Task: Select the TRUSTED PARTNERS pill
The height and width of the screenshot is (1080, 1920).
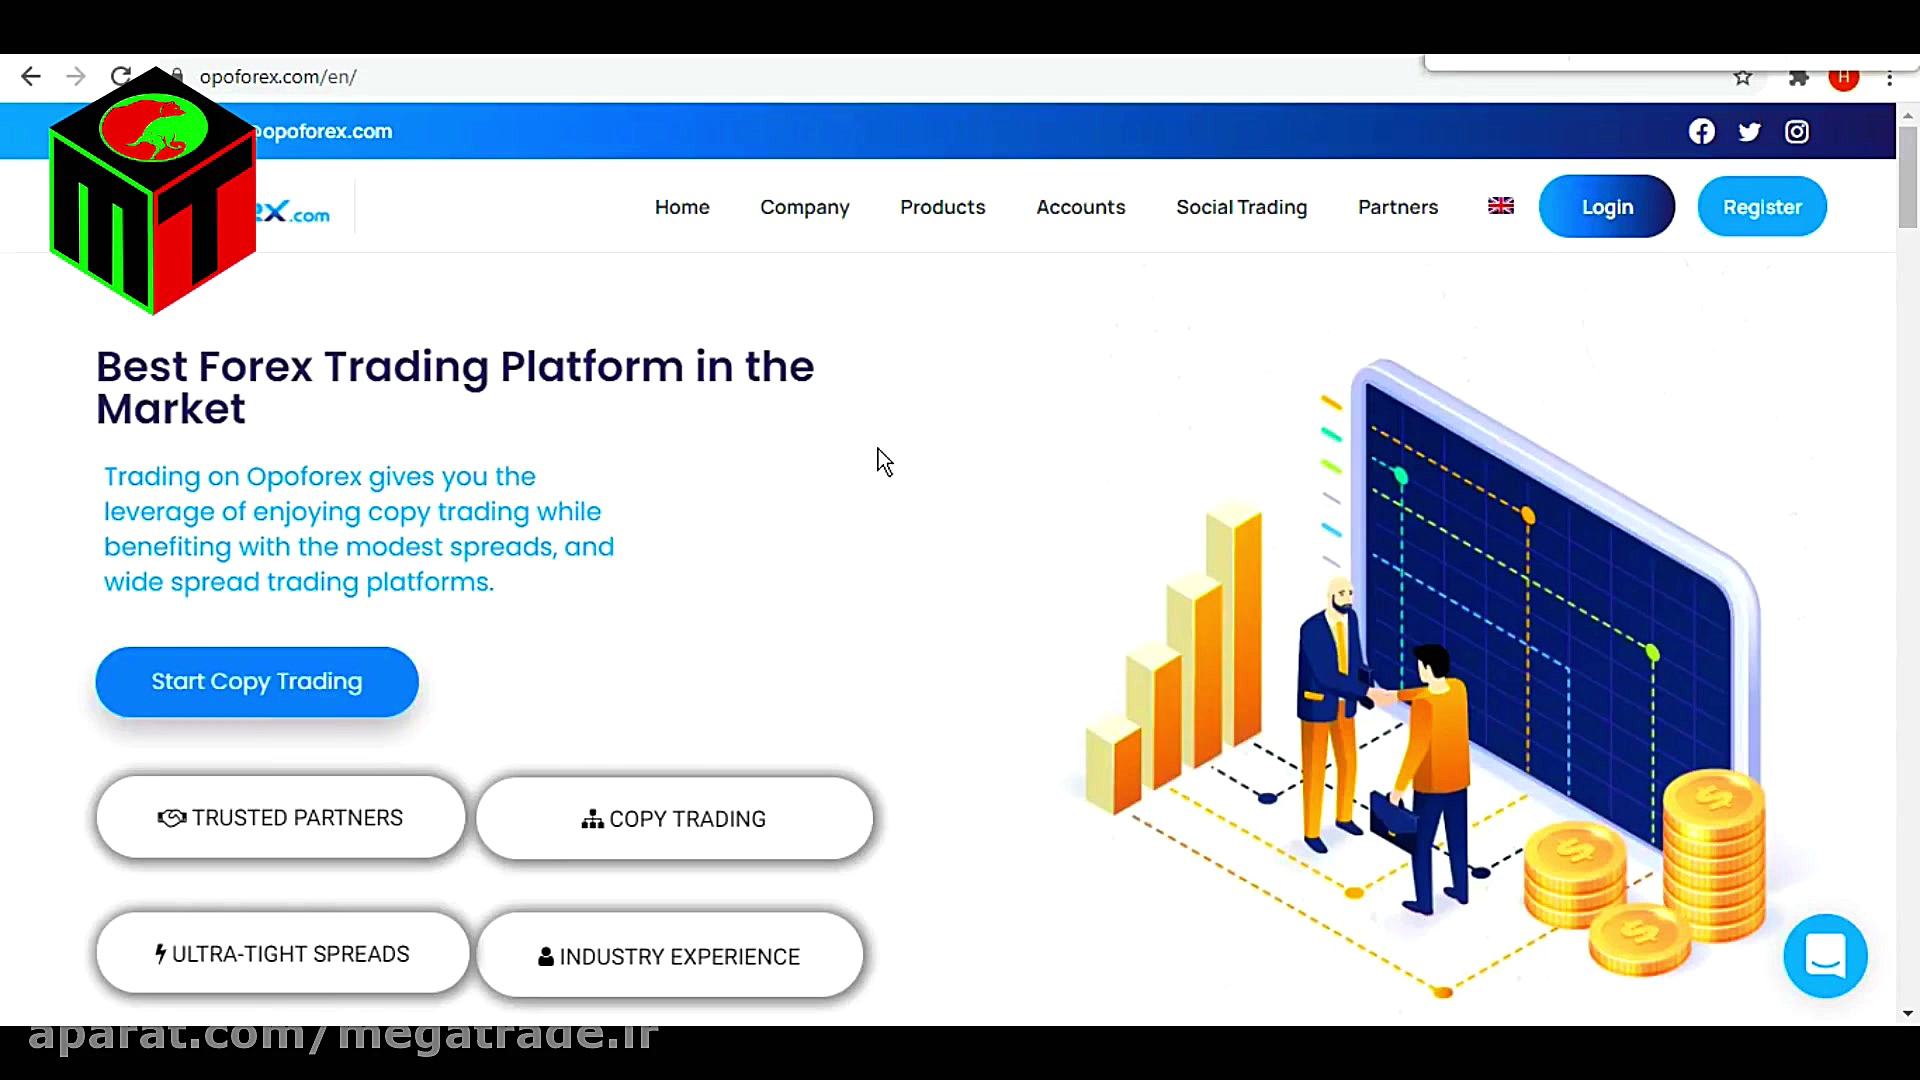Action: [281, 818]
